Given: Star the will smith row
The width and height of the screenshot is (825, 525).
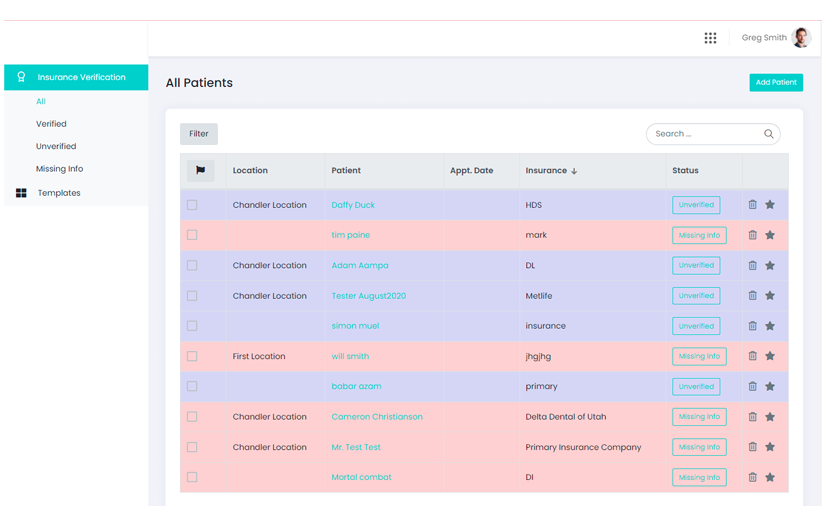Looking at the screenshot, I should coord(770,356).
